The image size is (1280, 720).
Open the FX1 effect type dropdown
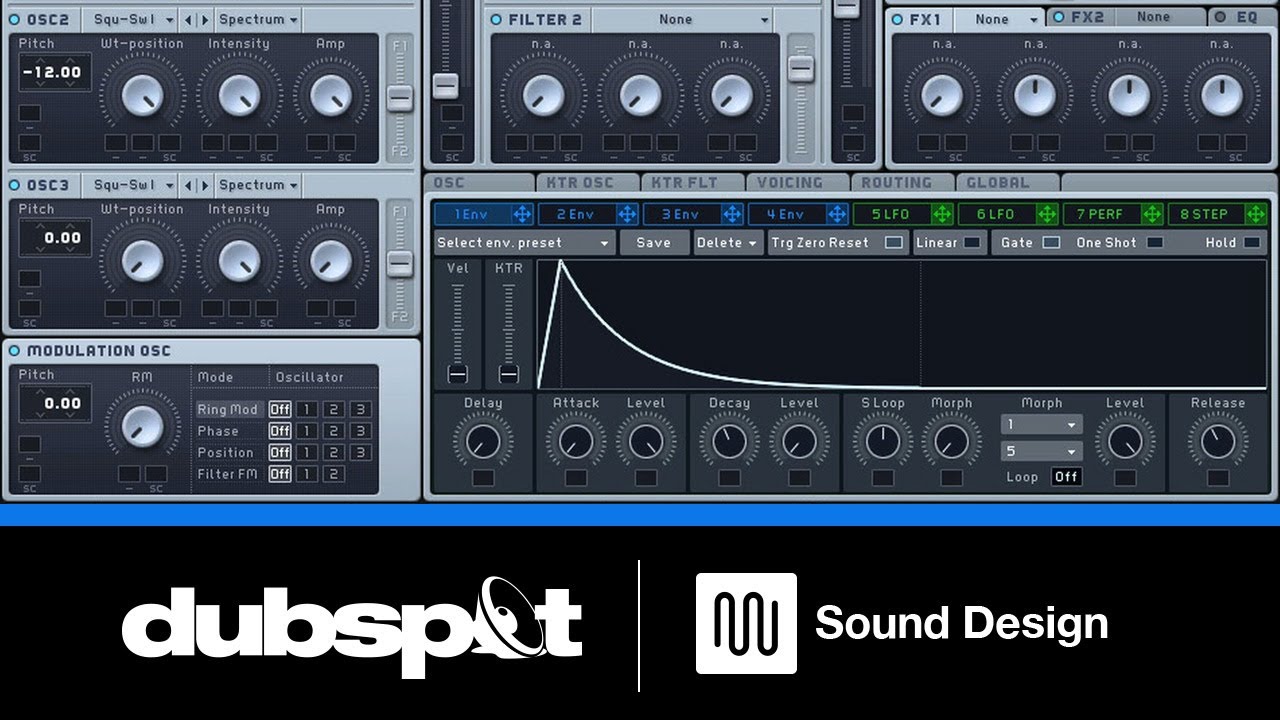[999, 19]
